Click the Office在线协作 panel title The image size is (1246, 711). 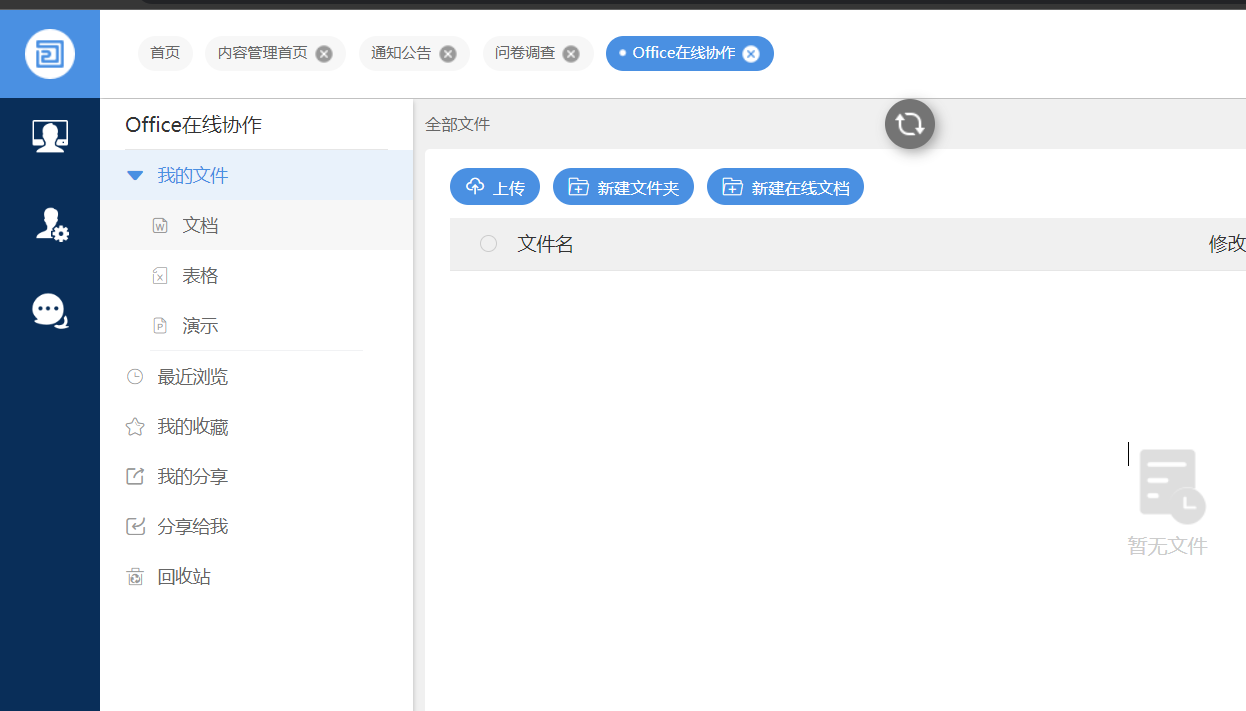click(x=193, y=125)
